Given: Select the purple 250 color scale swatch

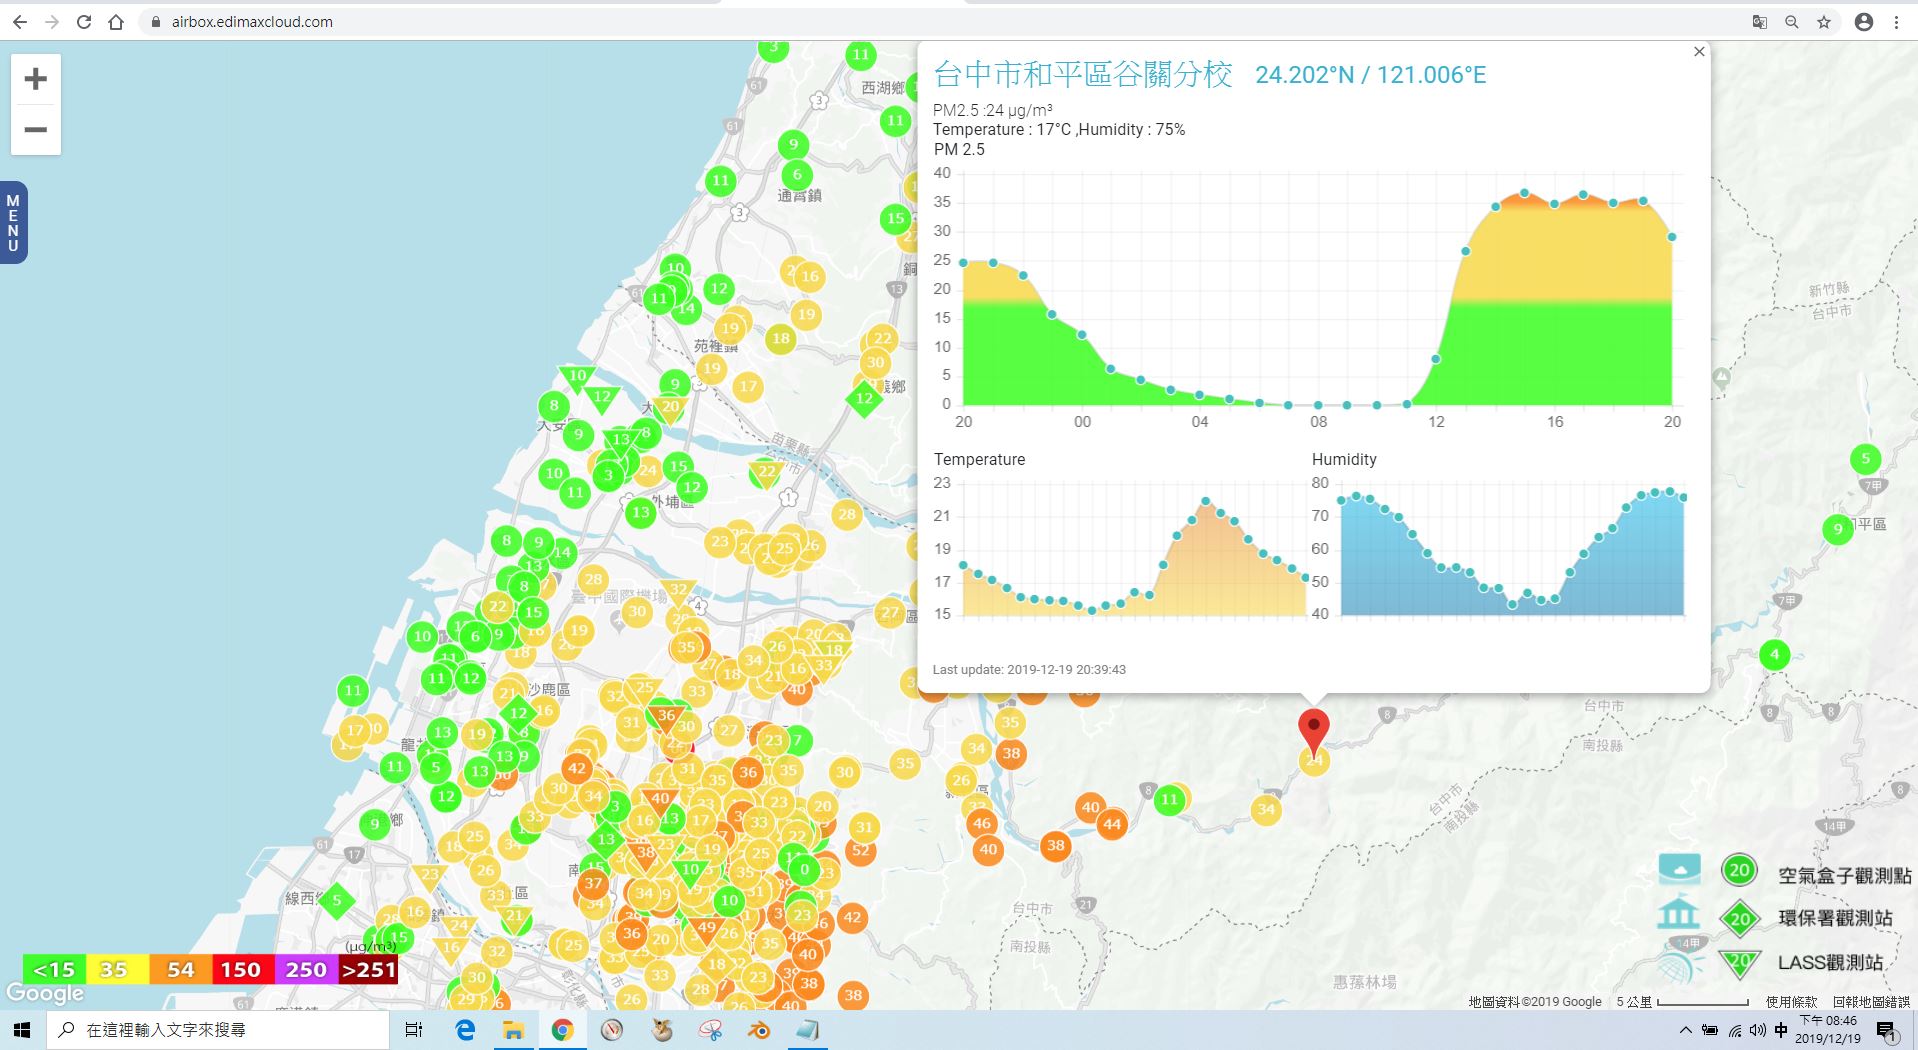Looking at the screenshot, I should pyautogui.click(x=306, y=969).
